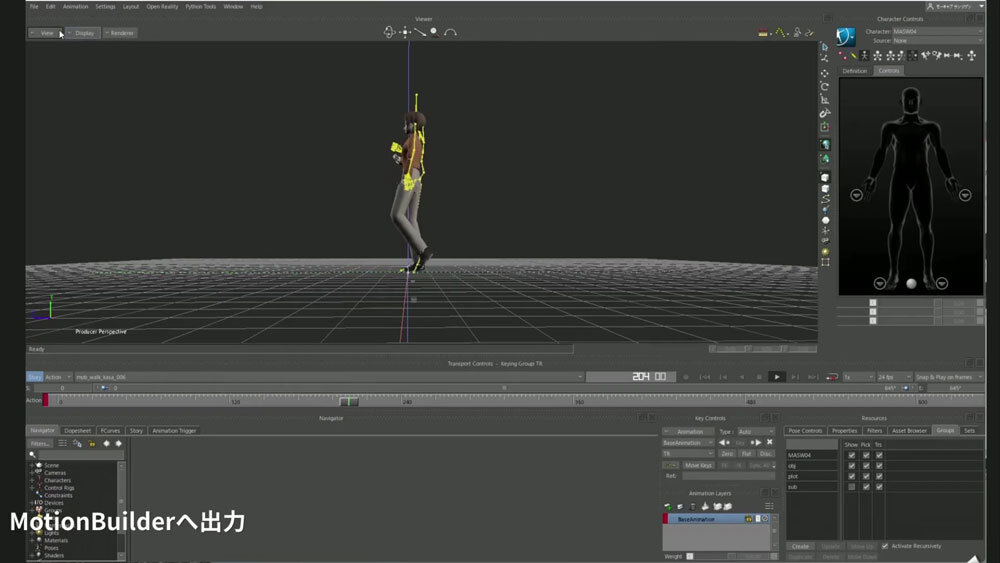The image size is (1000, 563).
Task: Click the Create button in Groups
Action: pos(800,546)
